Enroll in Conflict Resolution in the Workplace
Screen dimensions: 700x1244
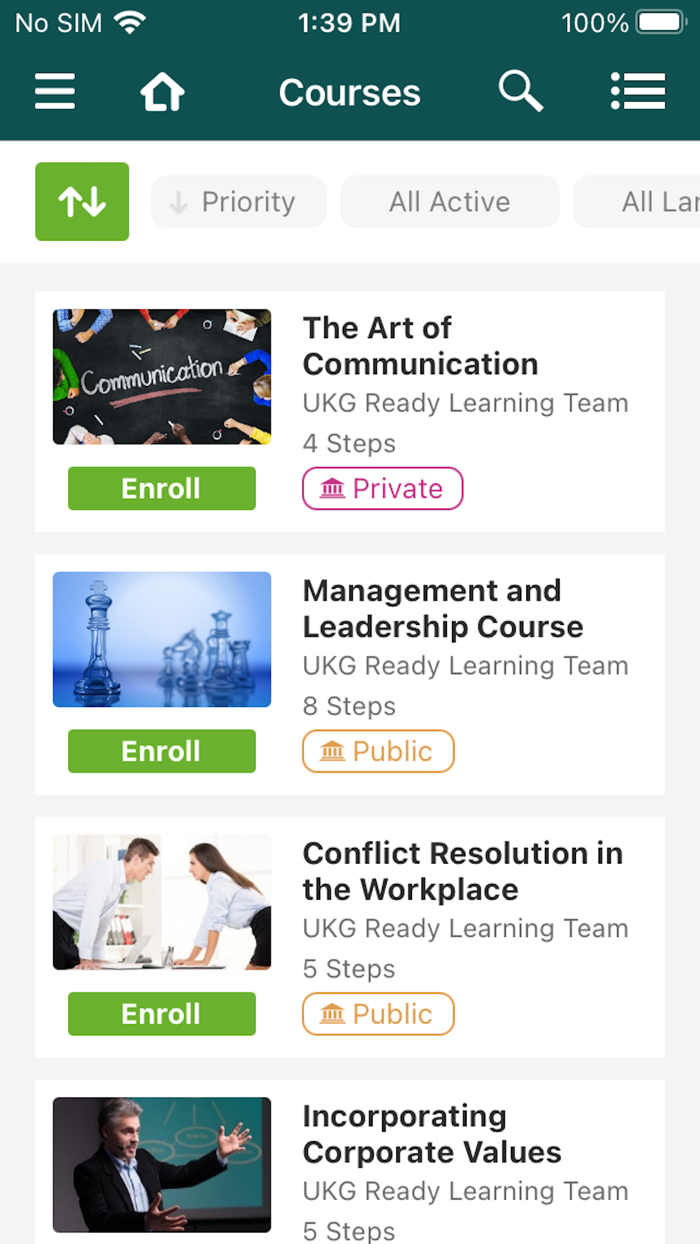click(x=161, y=1014)
